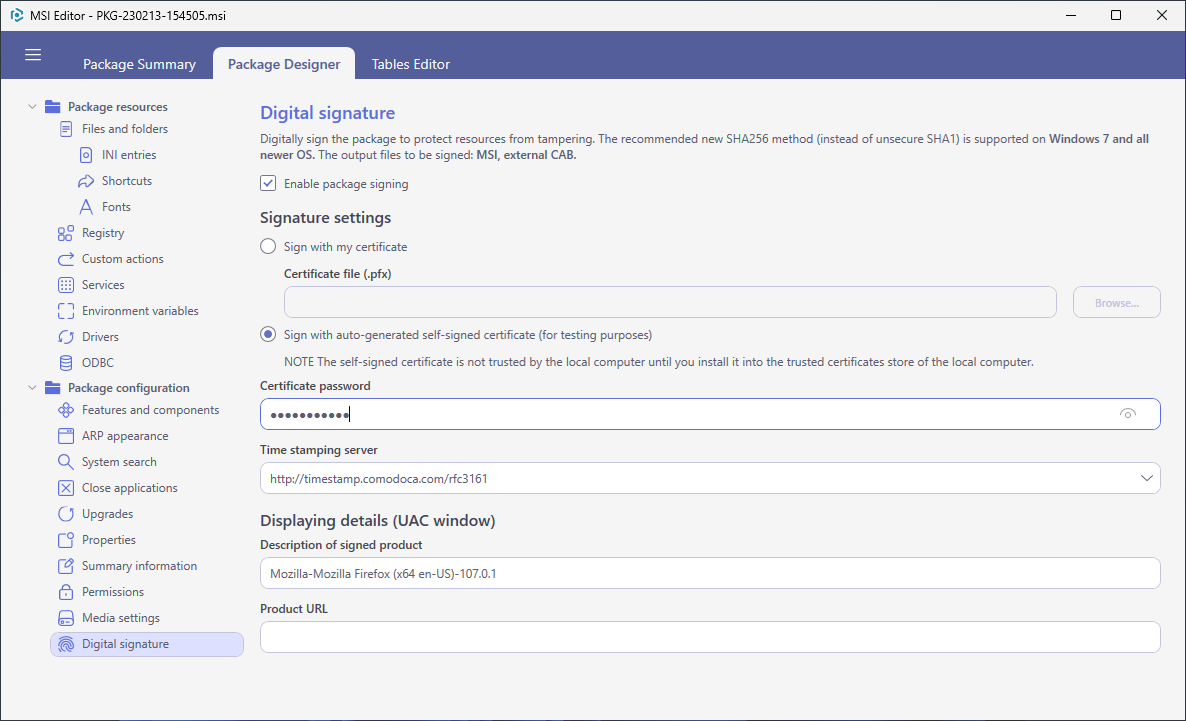Open the Upgrades section label
1186x721 pixels.
pyautogui.click(x=107, y=514)
